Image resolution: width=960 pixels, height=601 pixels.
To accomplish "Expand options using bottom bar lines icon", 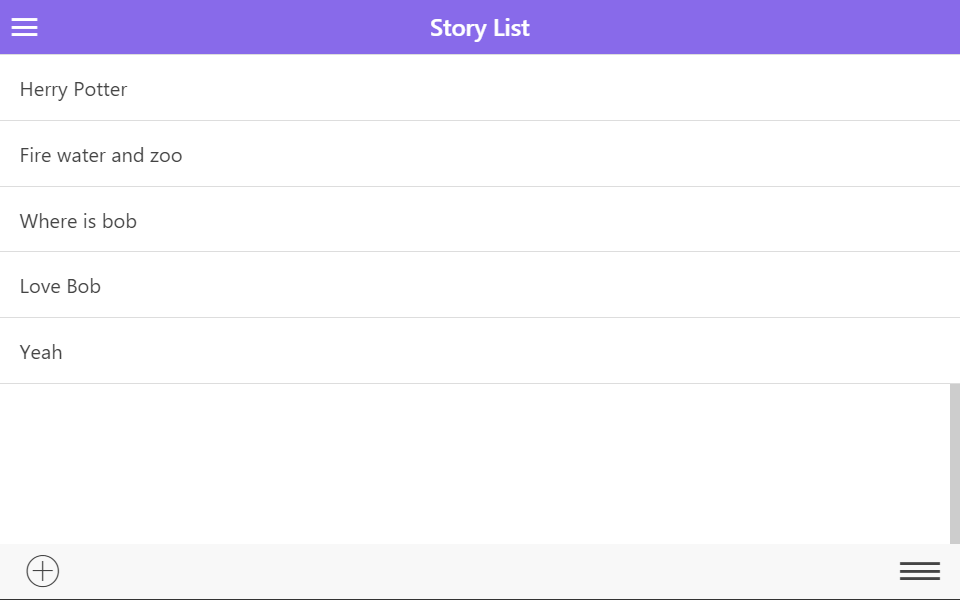I will 919,571.
